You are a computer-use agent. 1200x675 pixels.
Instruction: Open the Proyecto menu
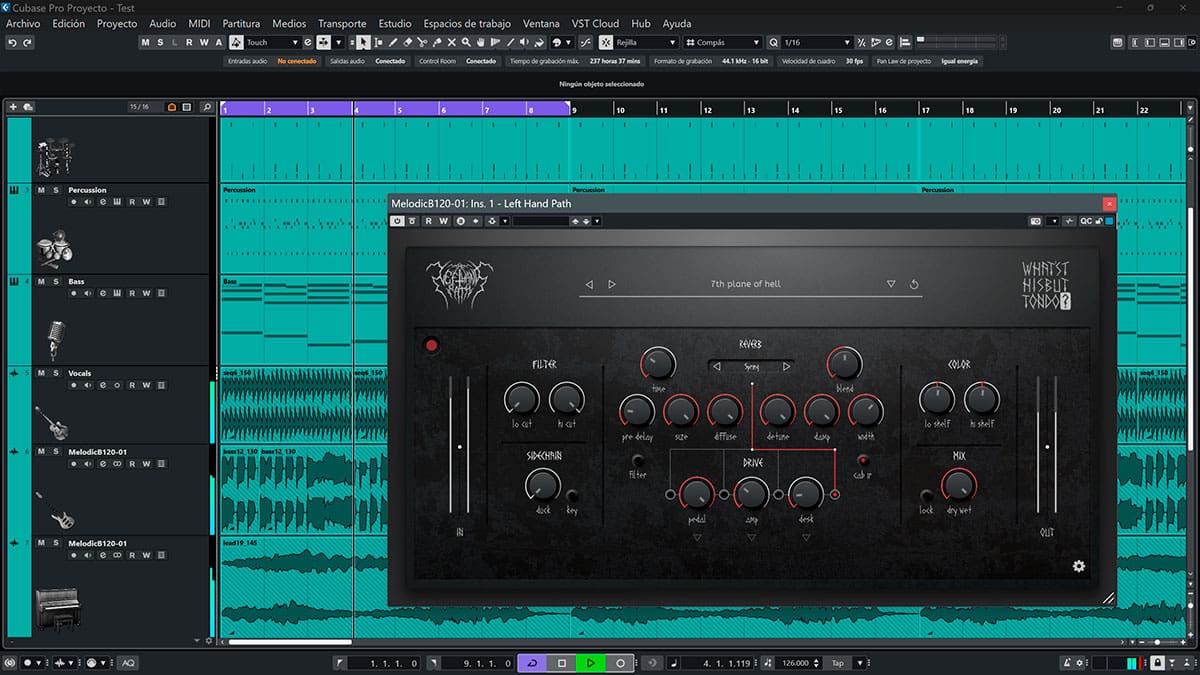pyautogui.click(x=117, y=23)
